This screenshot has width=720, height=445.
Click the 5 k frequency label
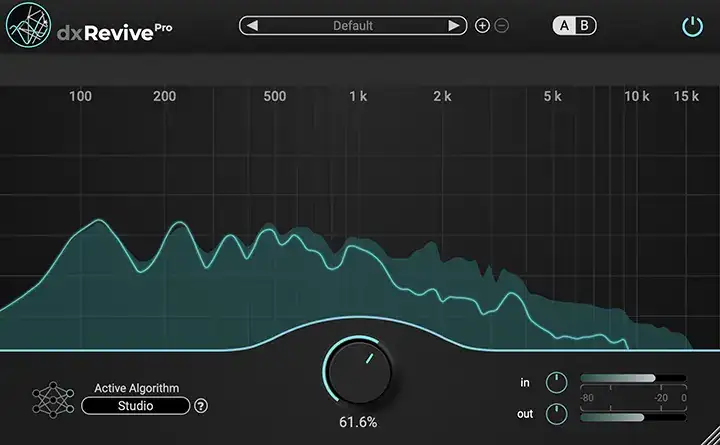point(552,96)
